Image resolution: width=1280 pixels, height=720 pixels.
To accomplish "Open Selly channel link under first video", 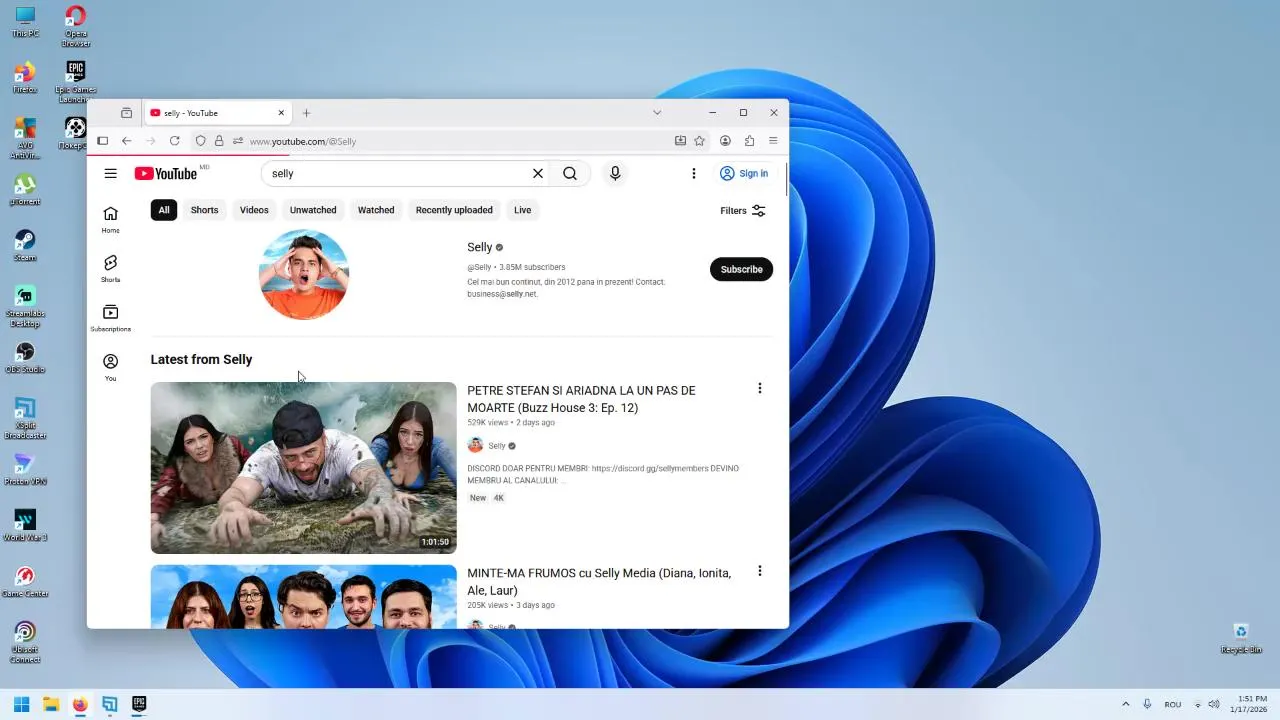I will pos(496,446).
